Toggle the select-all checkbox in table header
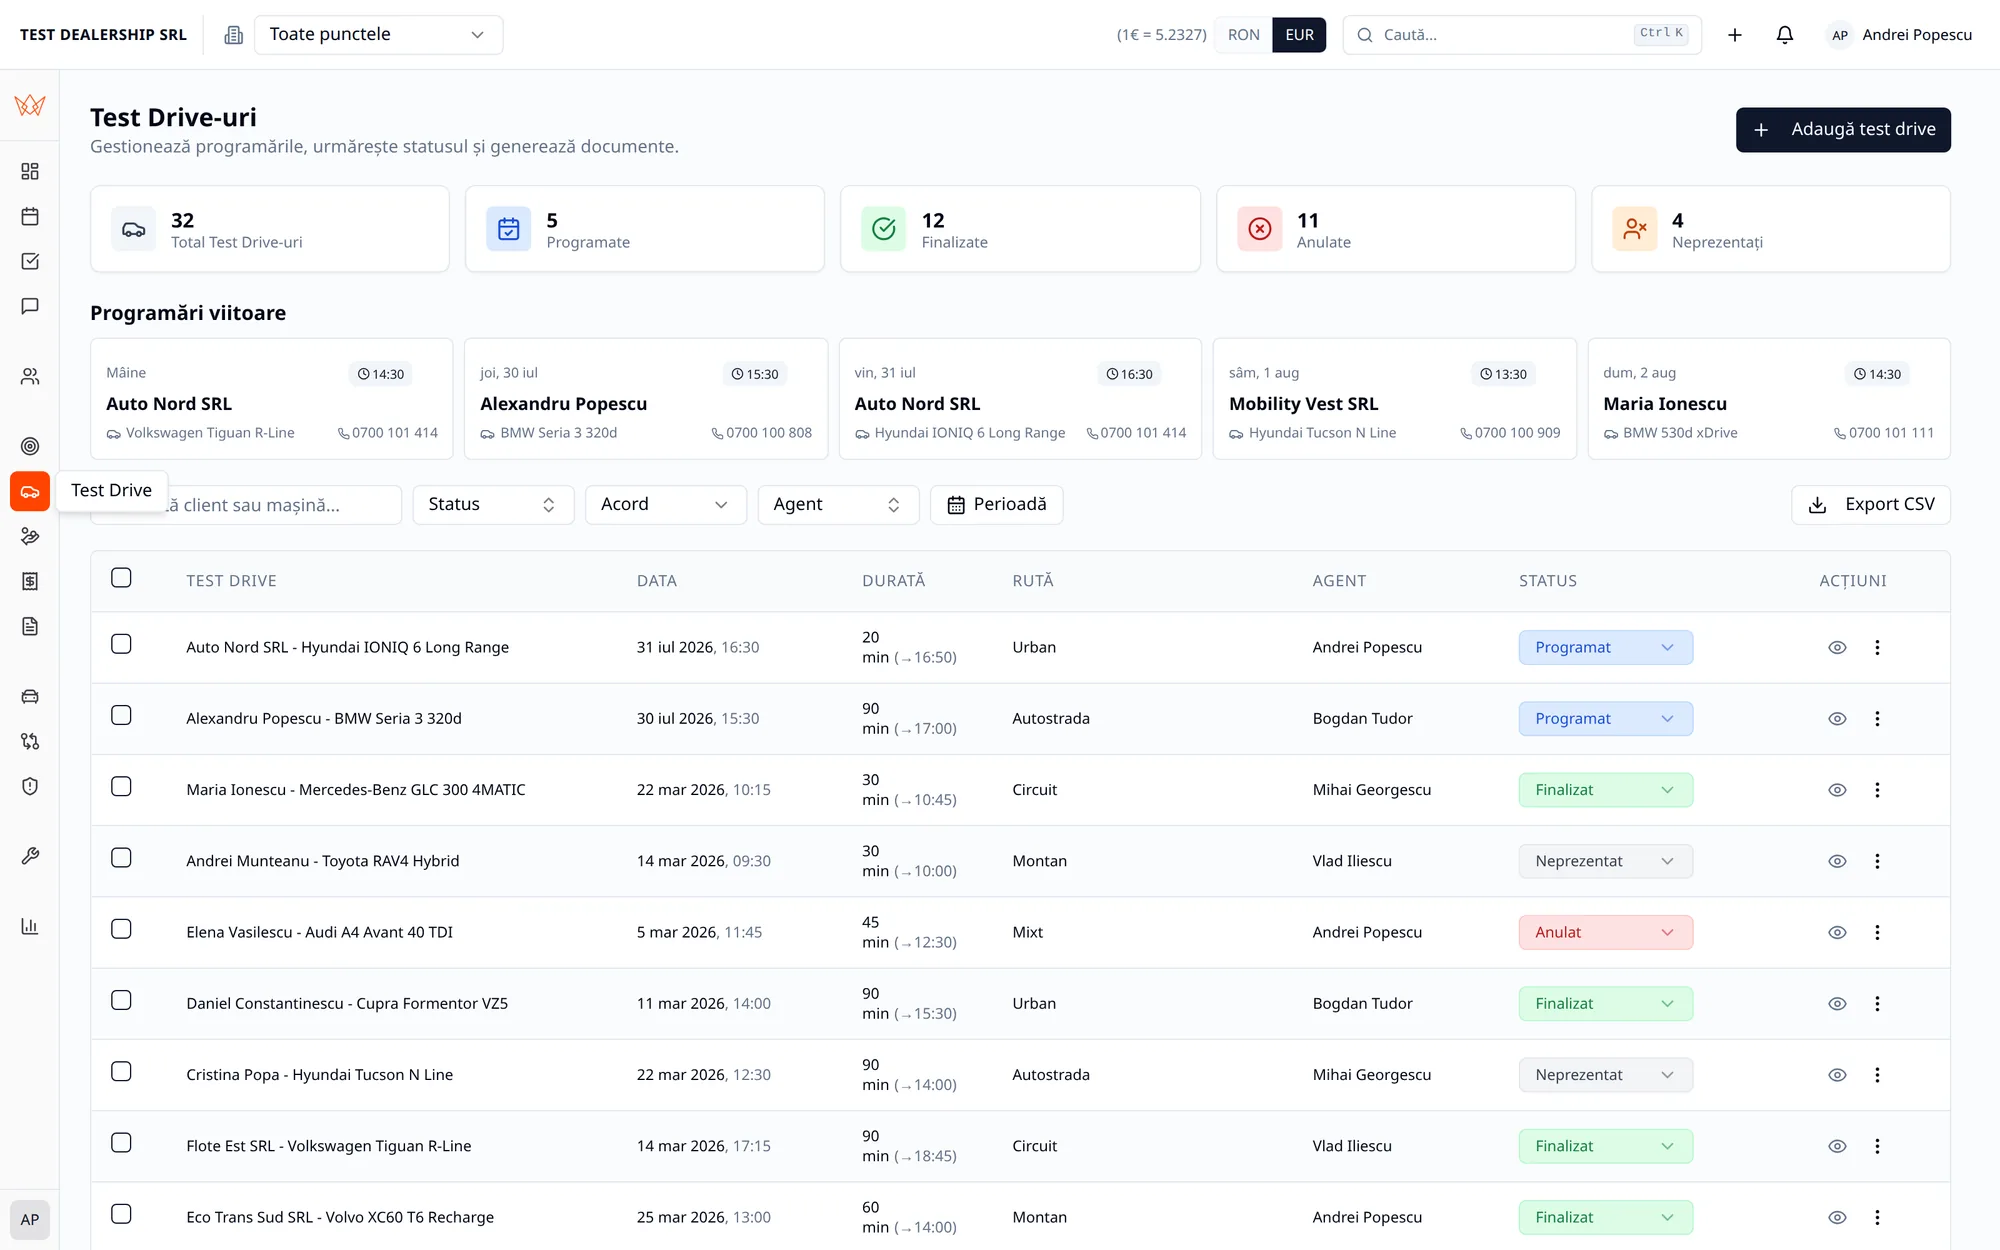The height and width of the screenshot is (1250, 2000). coord(121,578)
